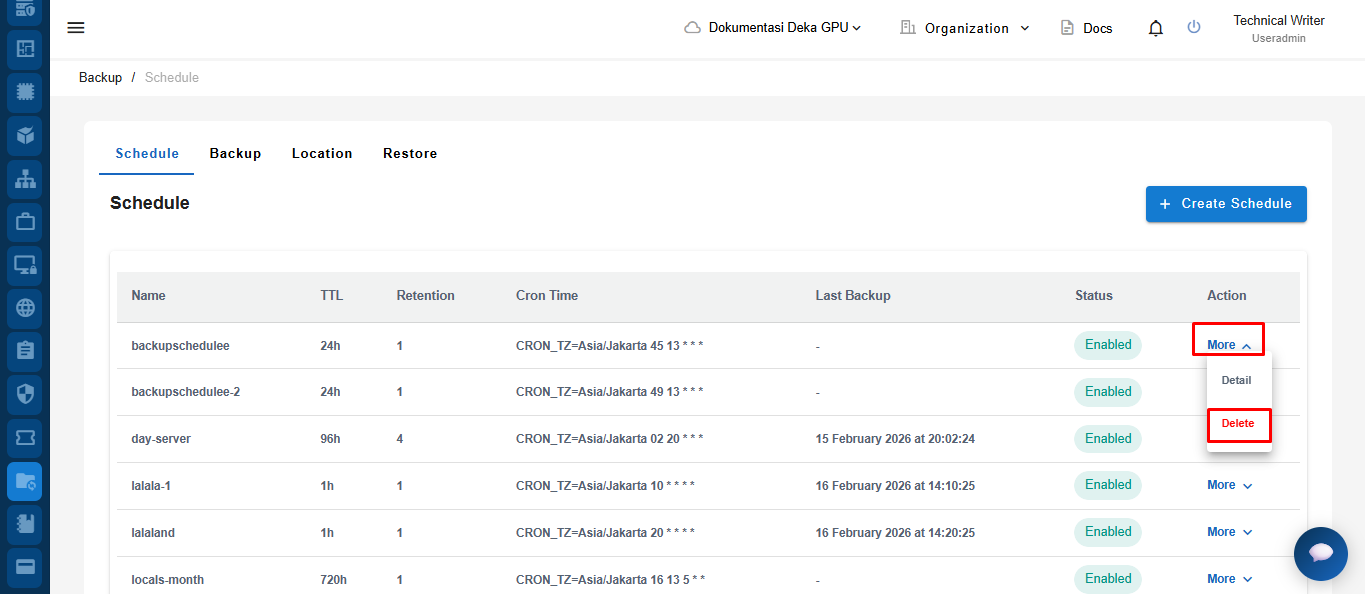This screenshot has height=594, width=1365.
Task: Open the live chat bubble
Action: 1320,553
